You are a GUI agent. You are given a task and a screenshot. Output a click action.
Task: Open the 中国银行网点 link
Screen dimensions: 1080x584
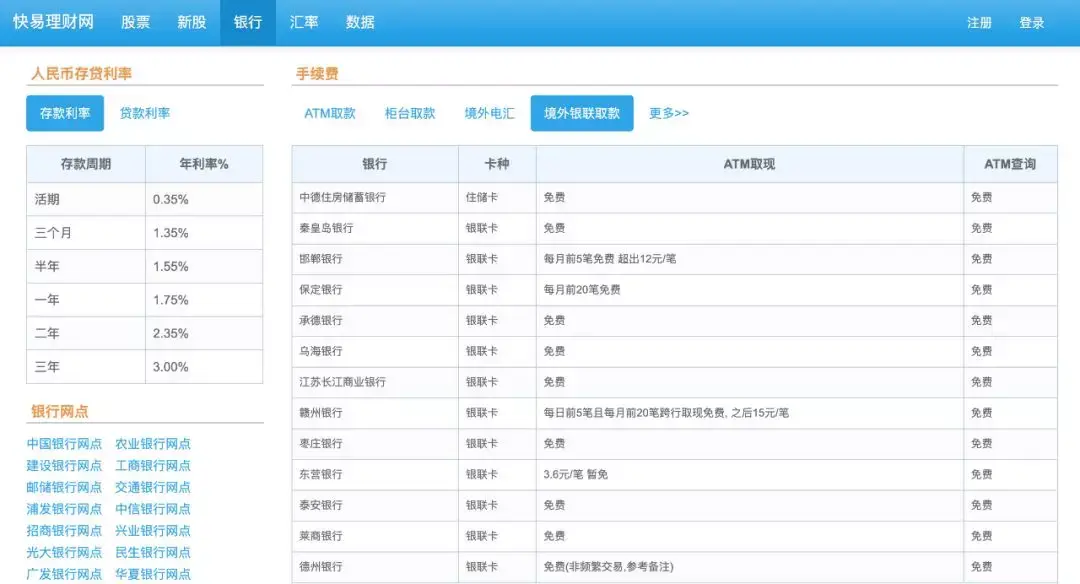coord(64,444)
